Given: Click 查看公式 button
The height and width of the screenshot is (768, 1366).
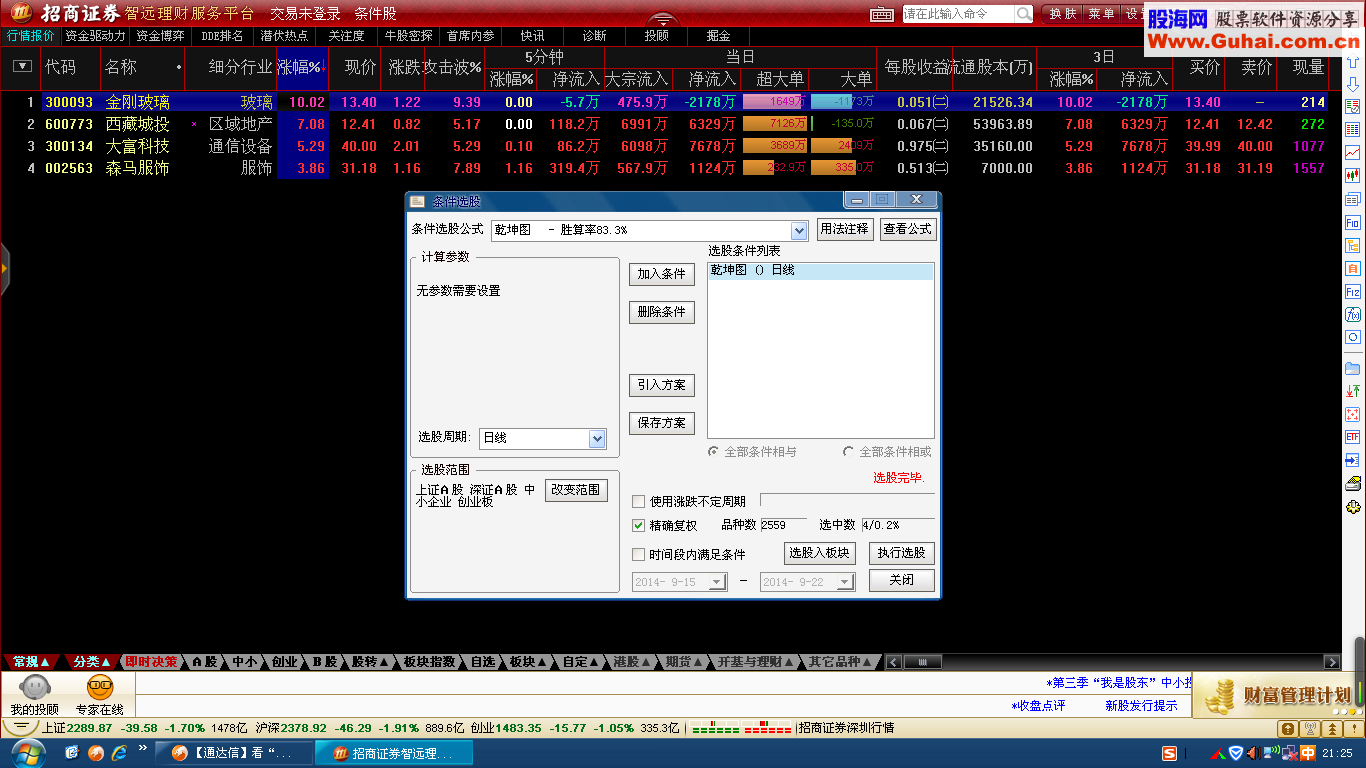Looking at the screenshot, I should click(x=908, y=229).
